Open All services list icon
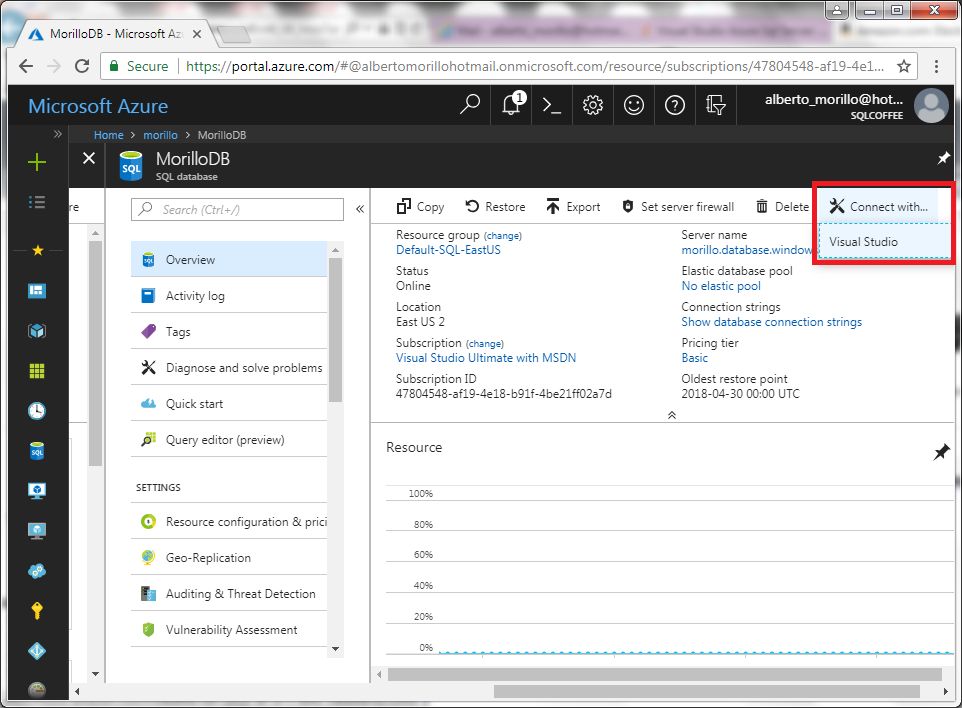The image size is (962, 708). (x=37, y=202)
